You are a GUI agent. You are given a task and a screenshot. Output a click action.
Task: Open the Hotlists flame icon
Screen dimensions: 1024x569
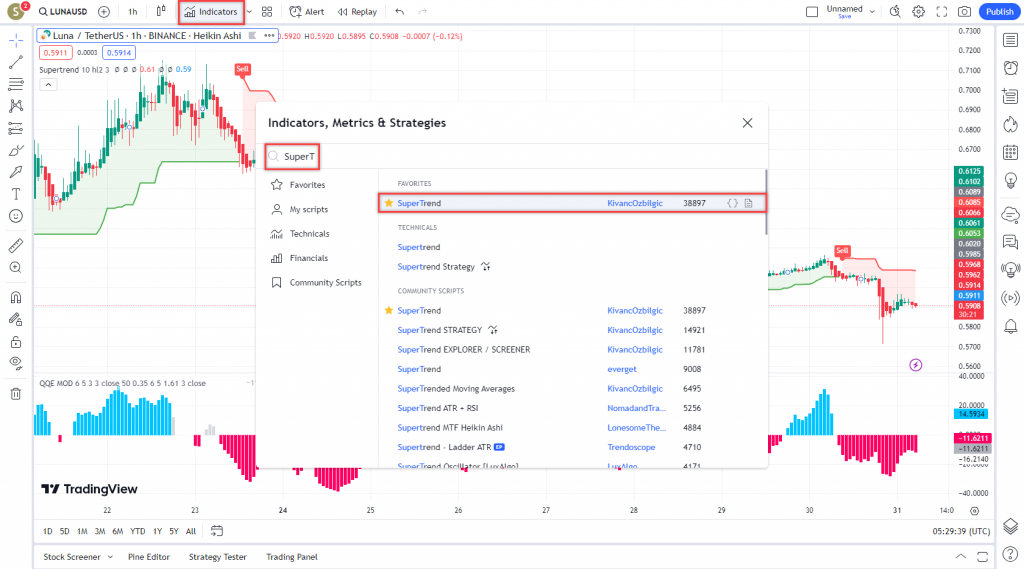(x=1010, y=124)
